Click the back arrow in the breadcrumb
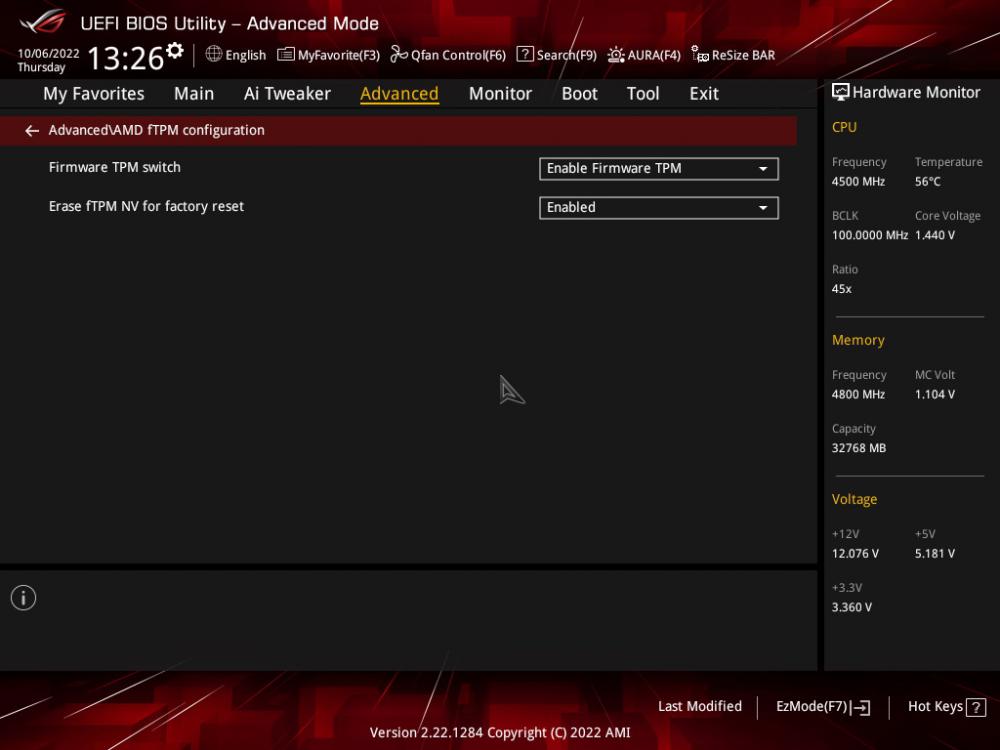Screen dimensions: 1000x750 click(32, 131)
